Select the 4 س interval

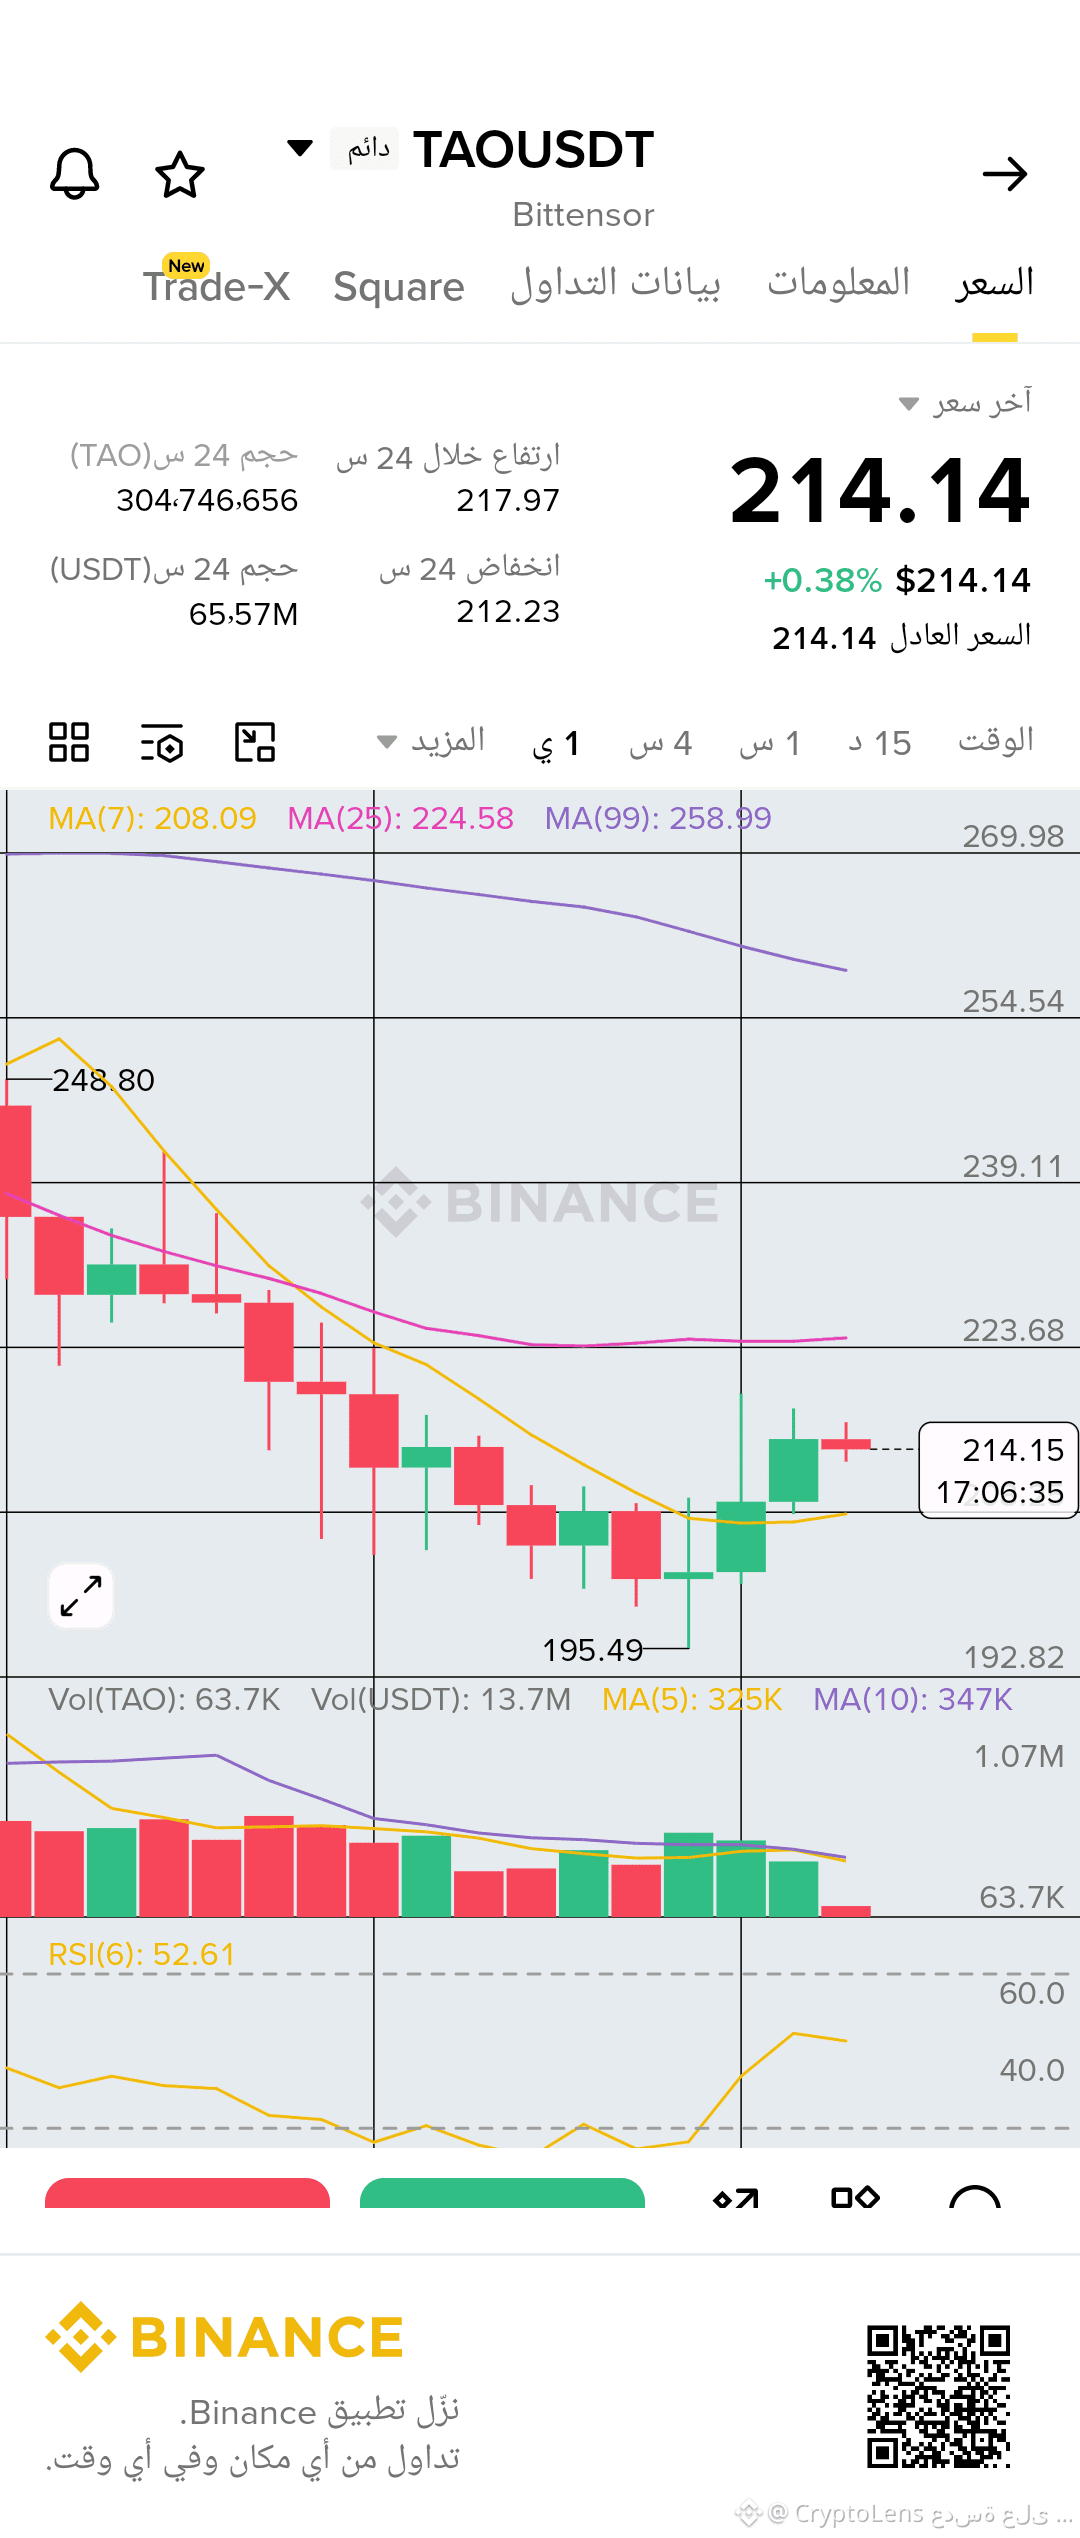pos(661,743)
